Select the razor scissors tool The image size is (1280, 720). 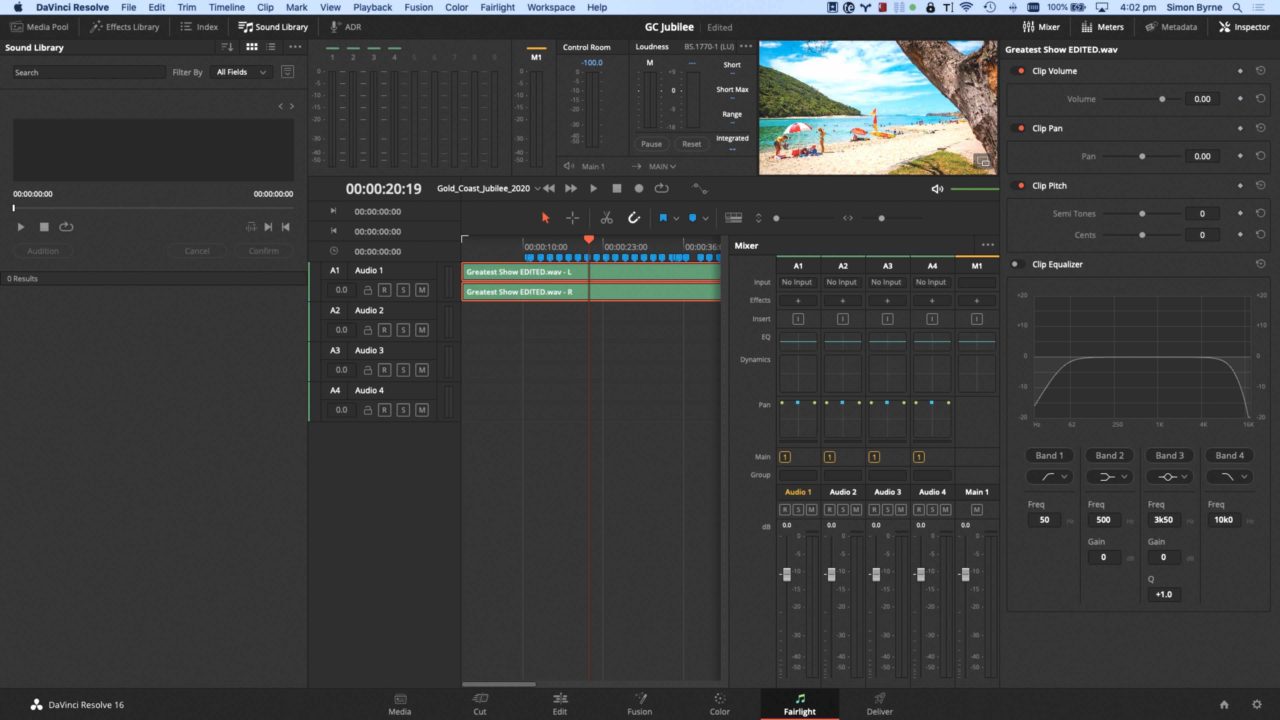pos(606,217)
